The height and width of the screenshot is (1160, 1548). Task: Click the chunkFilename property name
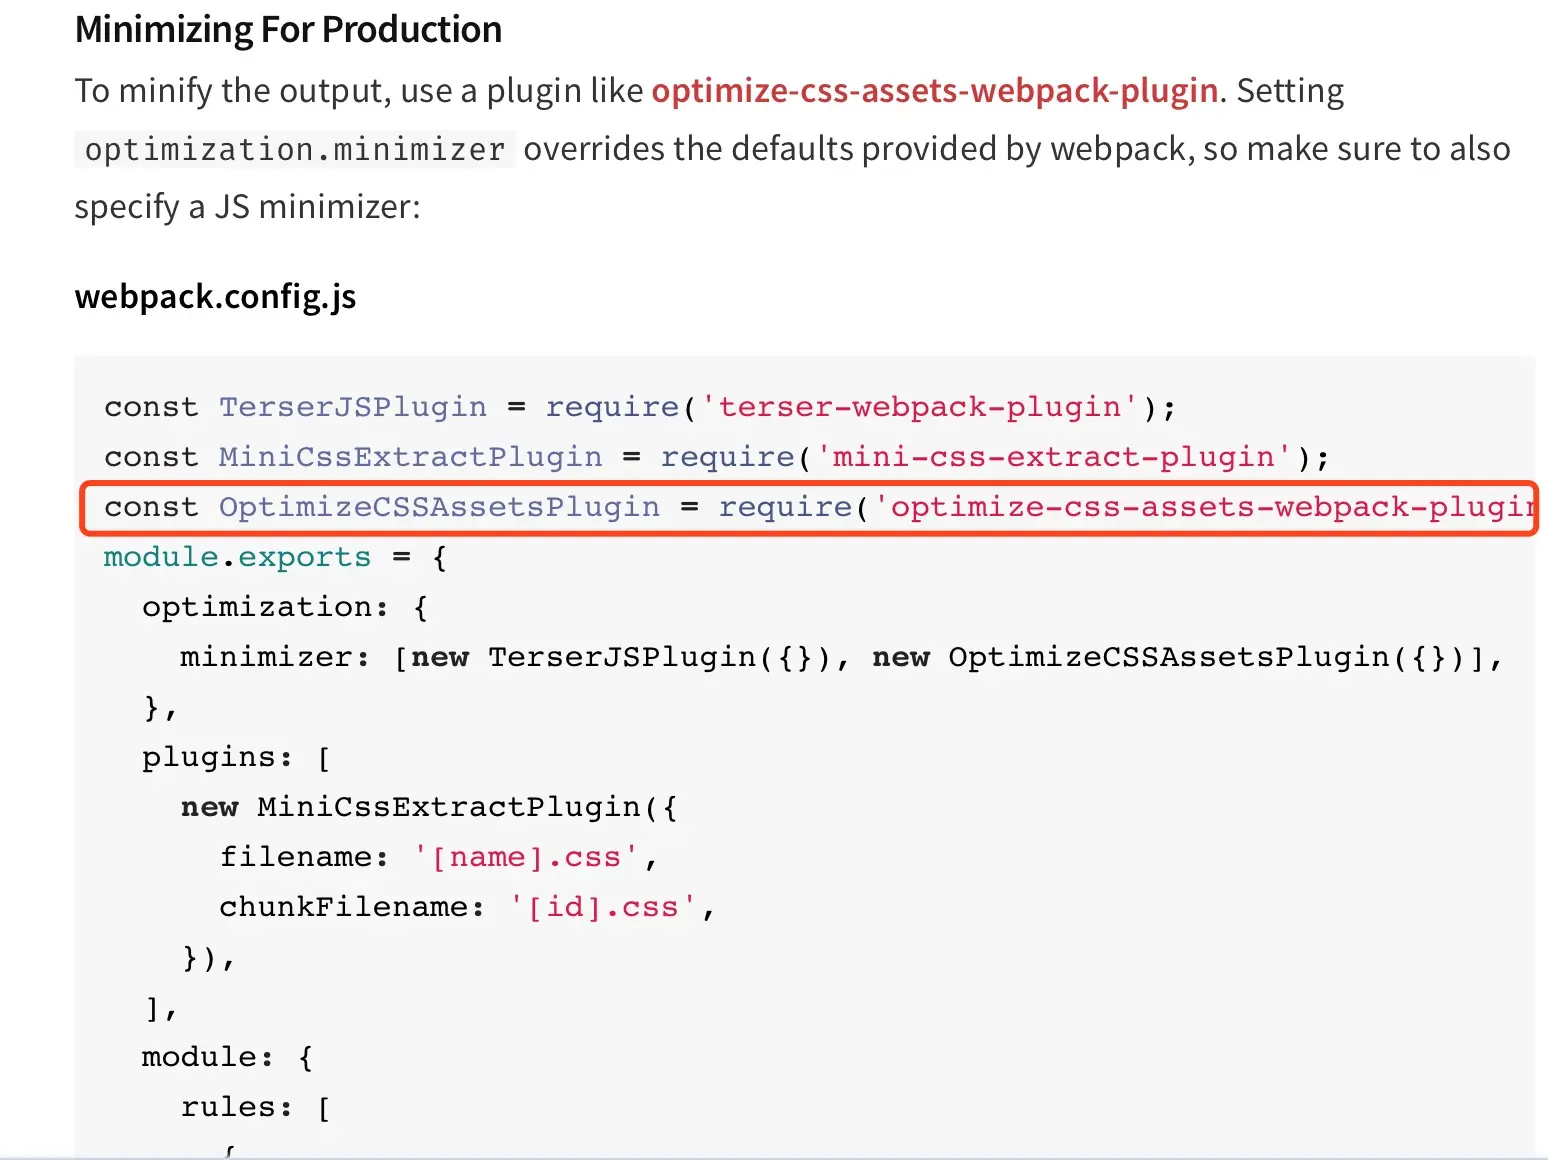tap(342, 907)
